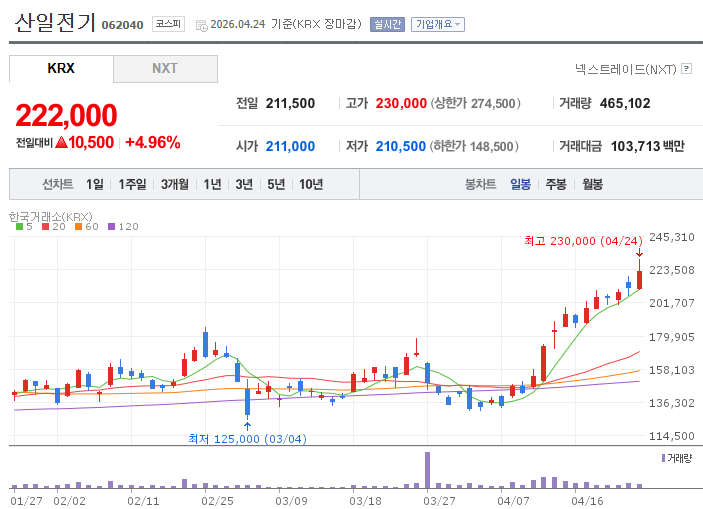The image size is (703, 509).
Task: Select the 1주일 line chart range
Action: (132, 184)
